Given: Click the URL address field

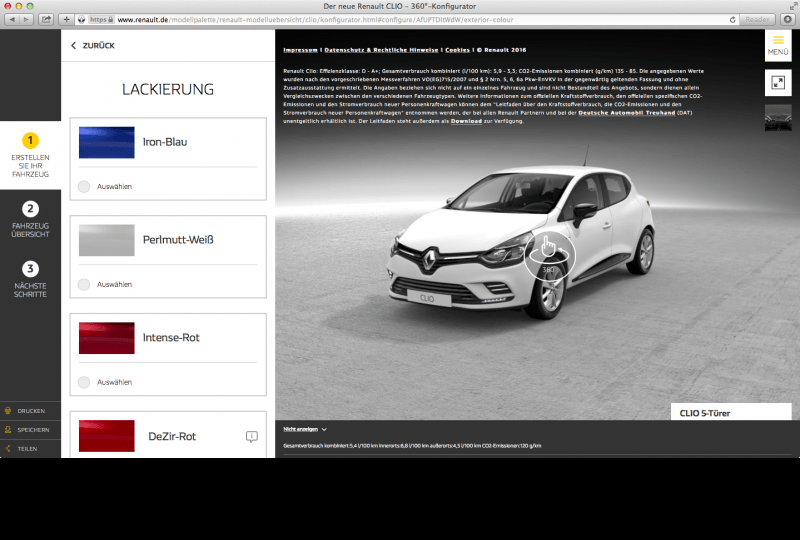Looking at the screenshot, I should (x=408, y=19).
